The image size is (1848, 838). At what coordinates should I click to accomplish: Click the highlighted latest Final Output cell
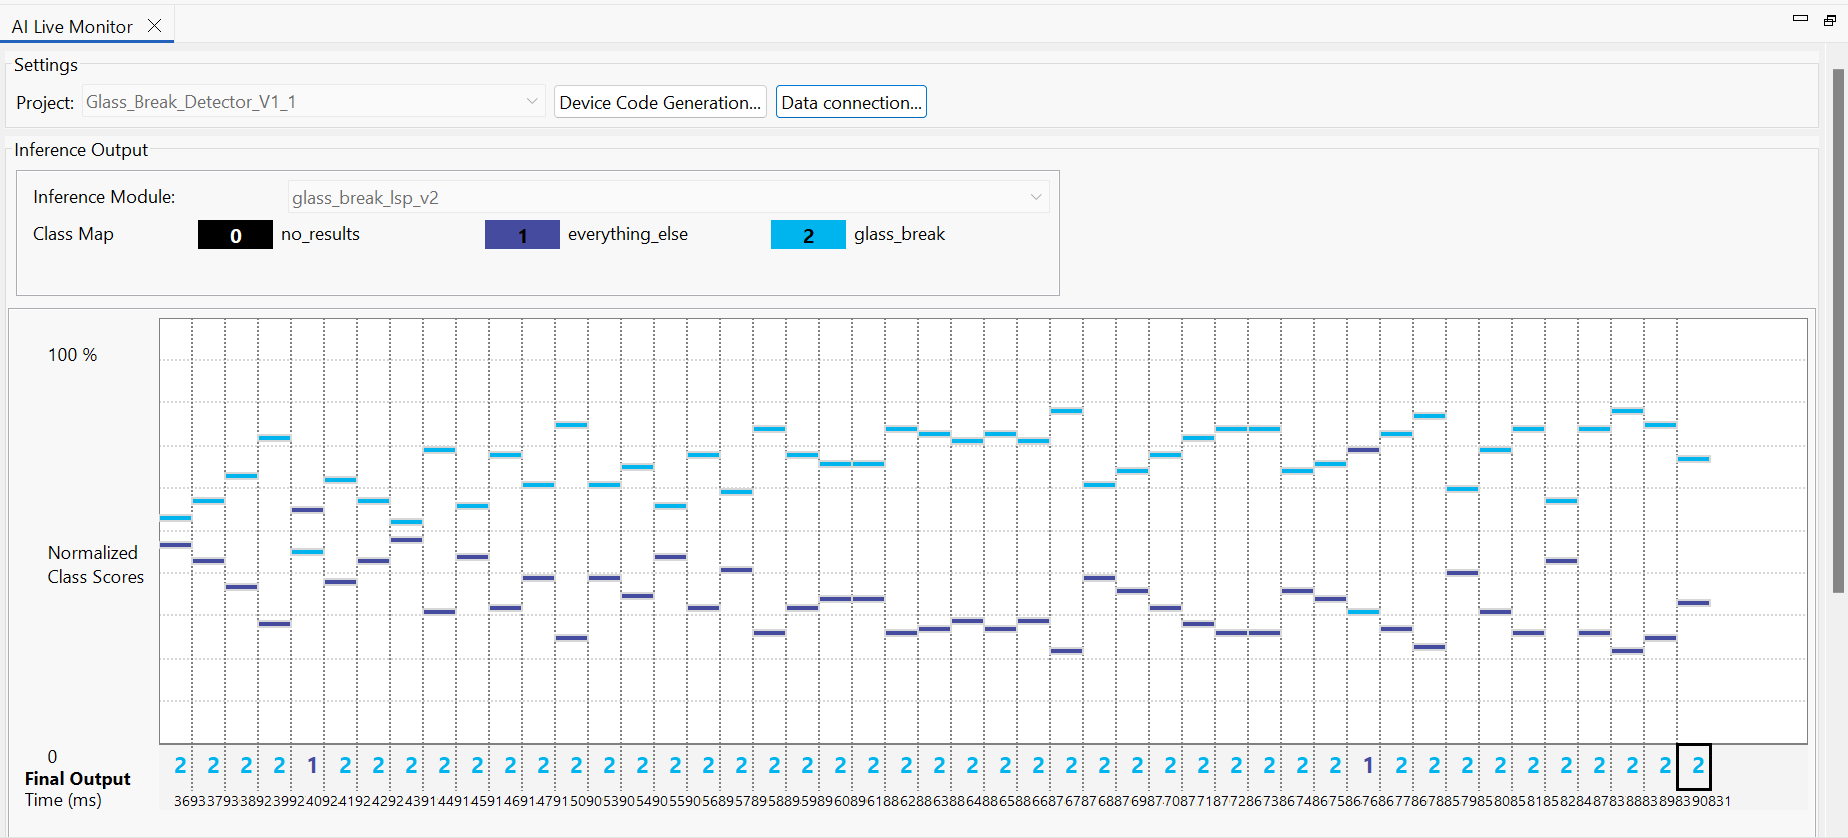(x=1694, y=766)
